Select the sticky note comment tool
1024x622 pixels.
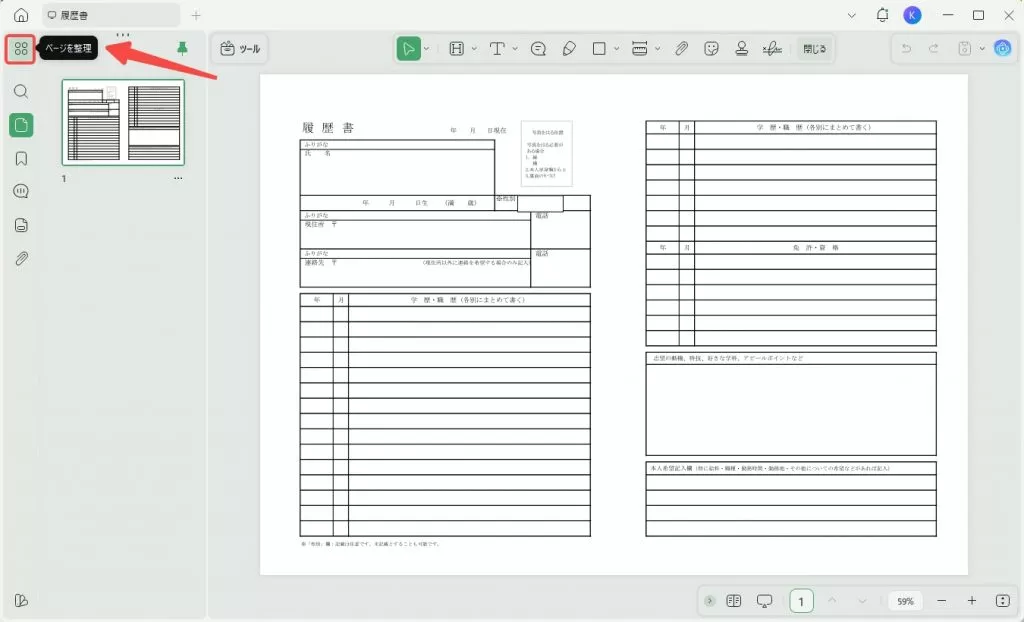coord(538,48)
